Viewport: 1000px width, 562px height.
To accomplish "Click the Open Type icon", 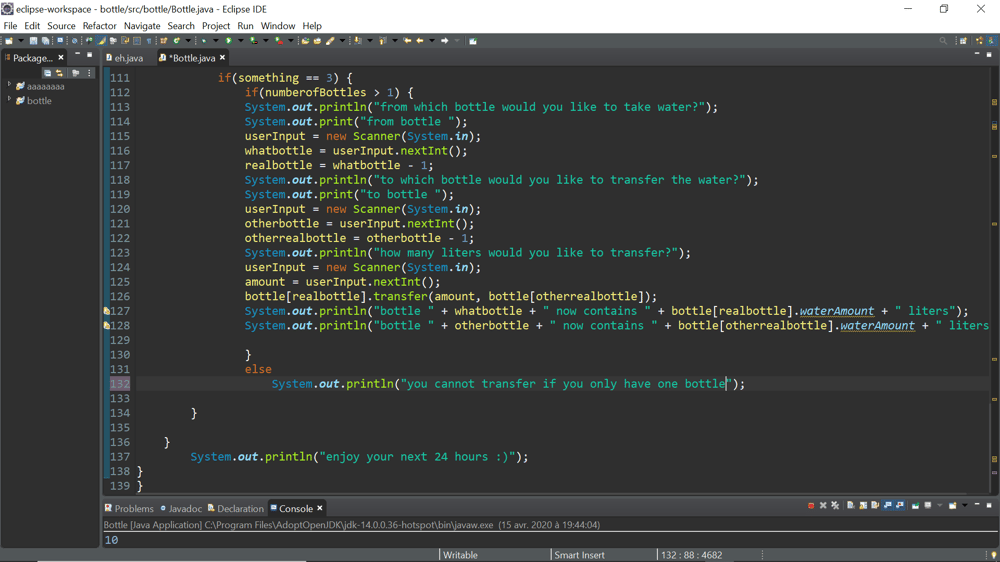I will (305, 41).
